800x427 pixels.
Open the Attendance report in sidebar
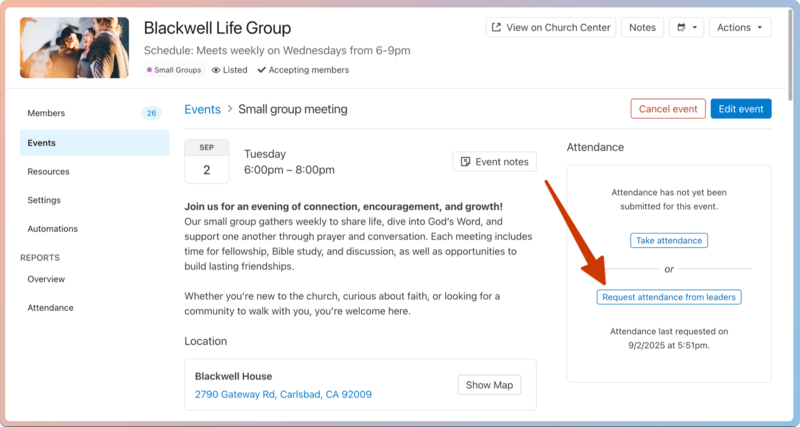[x=50, y=308]
